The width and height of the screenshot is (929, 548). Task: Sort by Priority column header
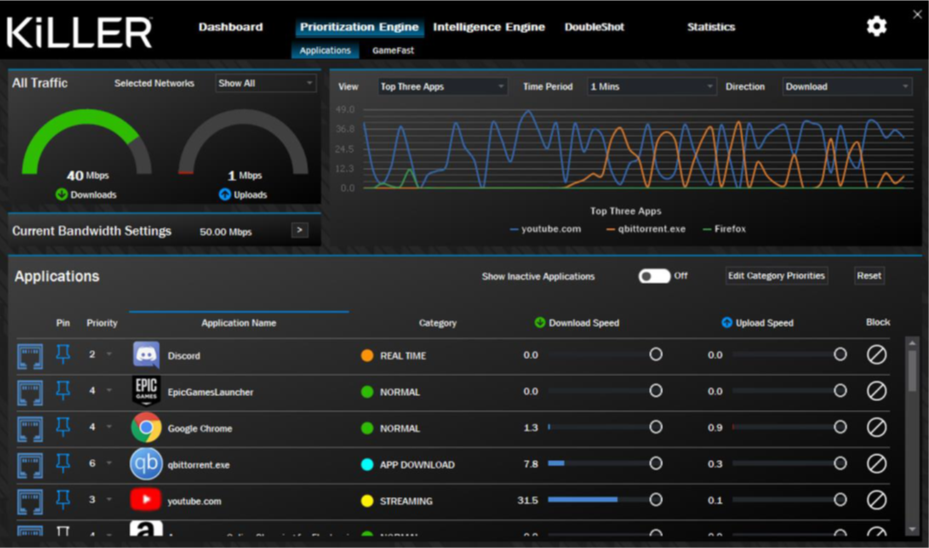[102, 323]
